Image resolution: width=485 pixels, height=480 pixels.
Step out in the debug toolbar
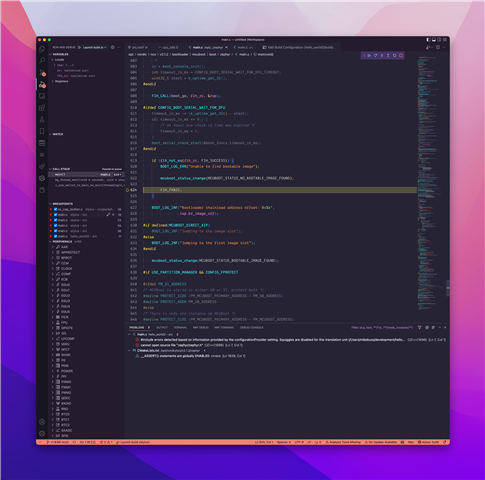click(x=388, y=56)
